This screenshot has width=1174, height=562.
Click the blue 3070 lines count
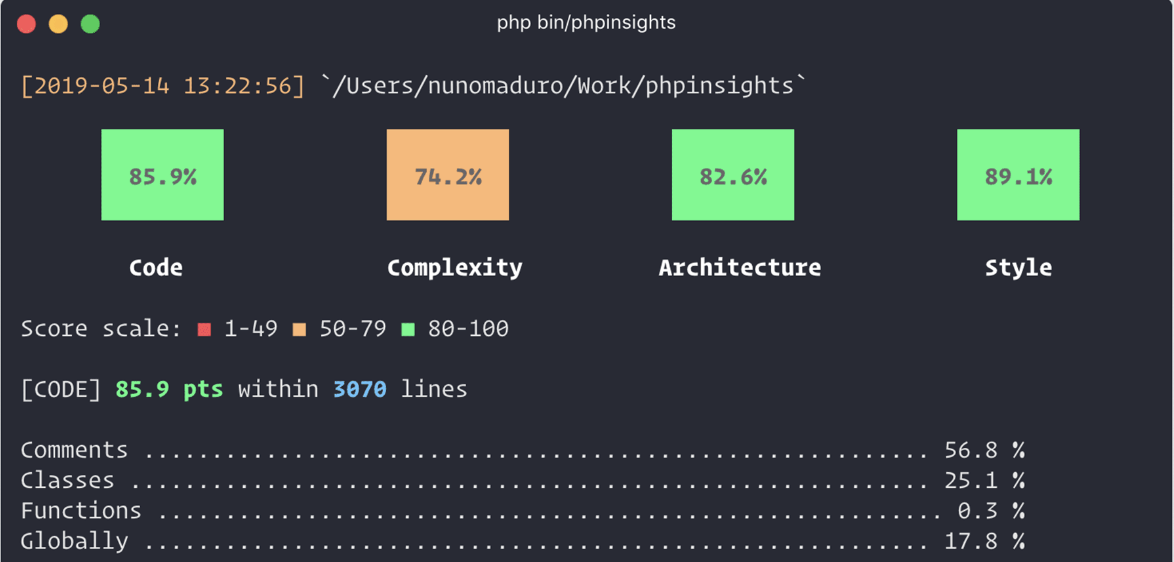[x=360, y=389]
